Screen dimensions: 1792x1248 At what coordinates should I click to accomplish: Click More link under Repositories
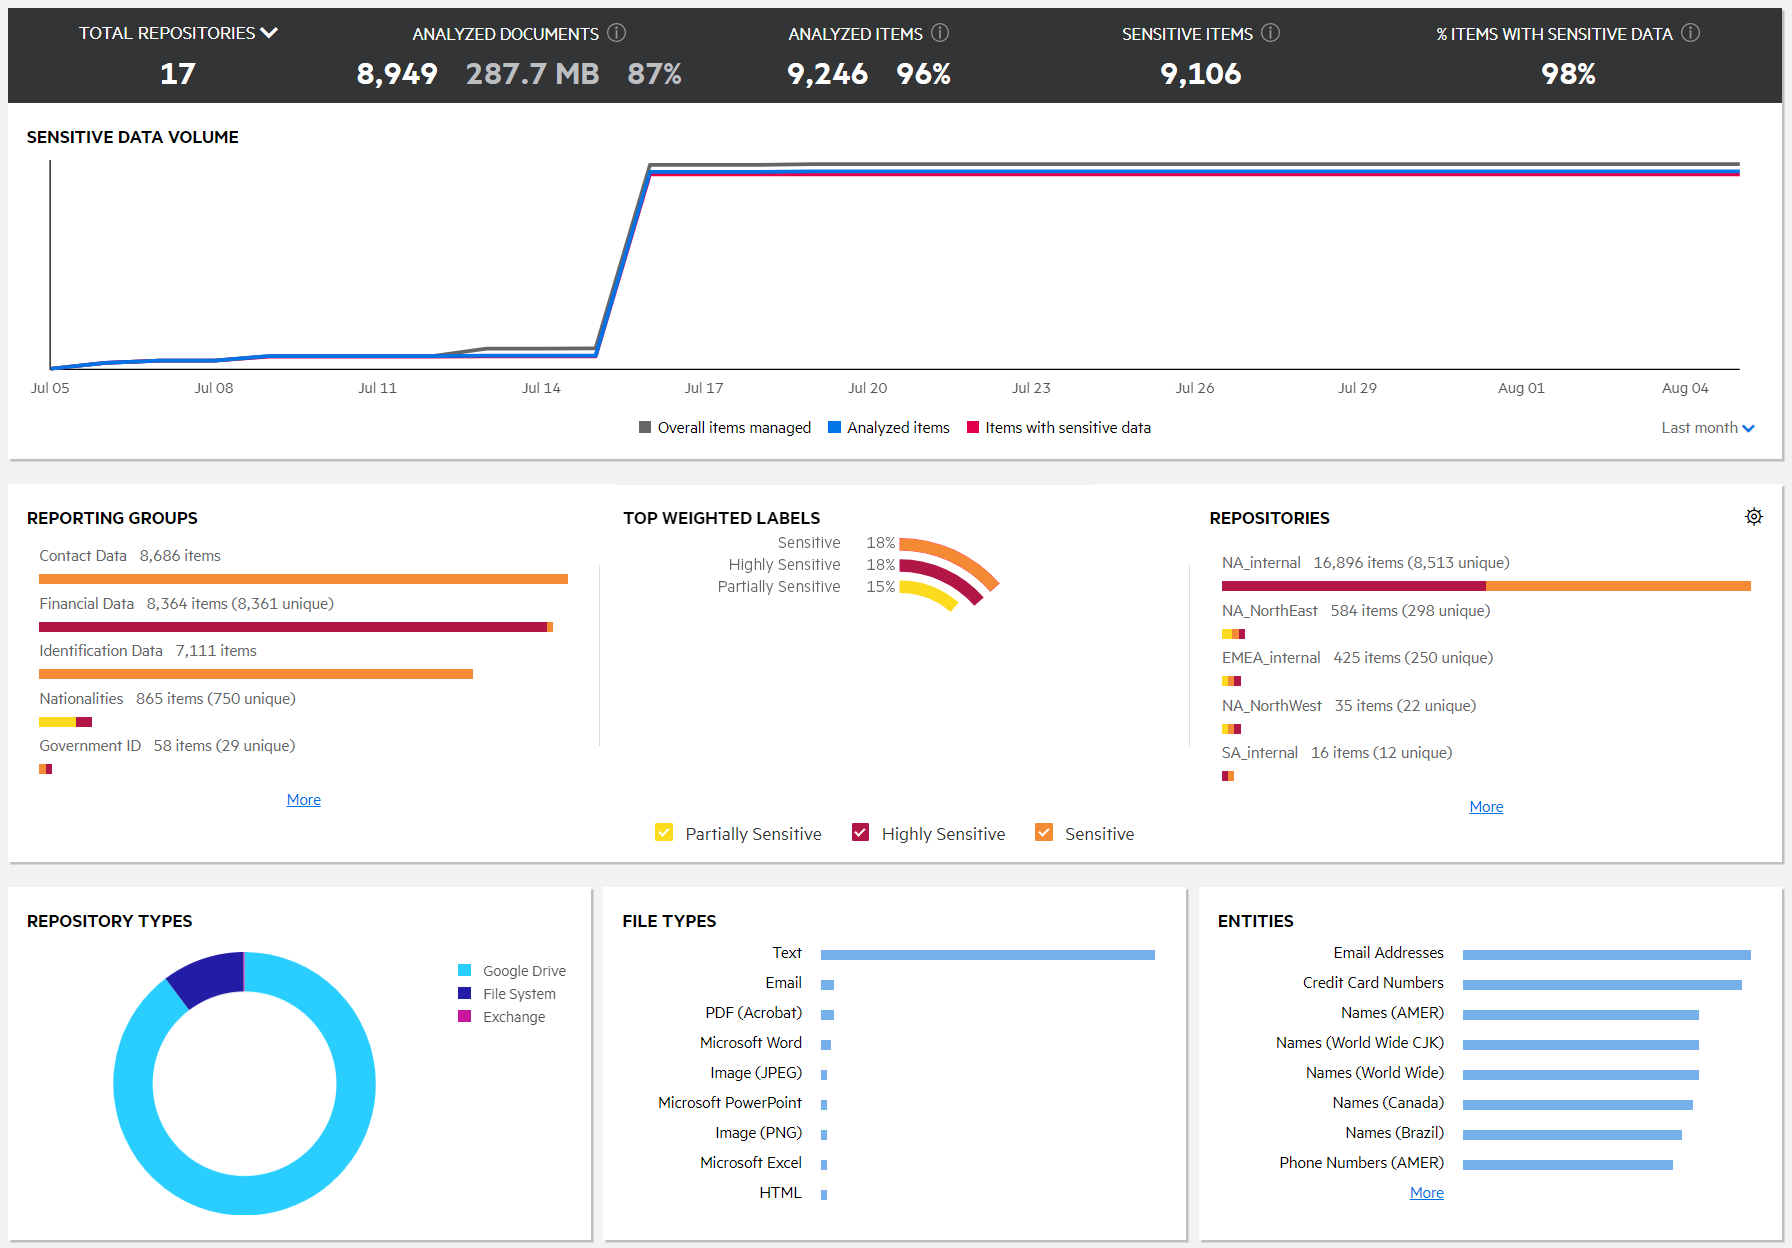coord(1486,807)
